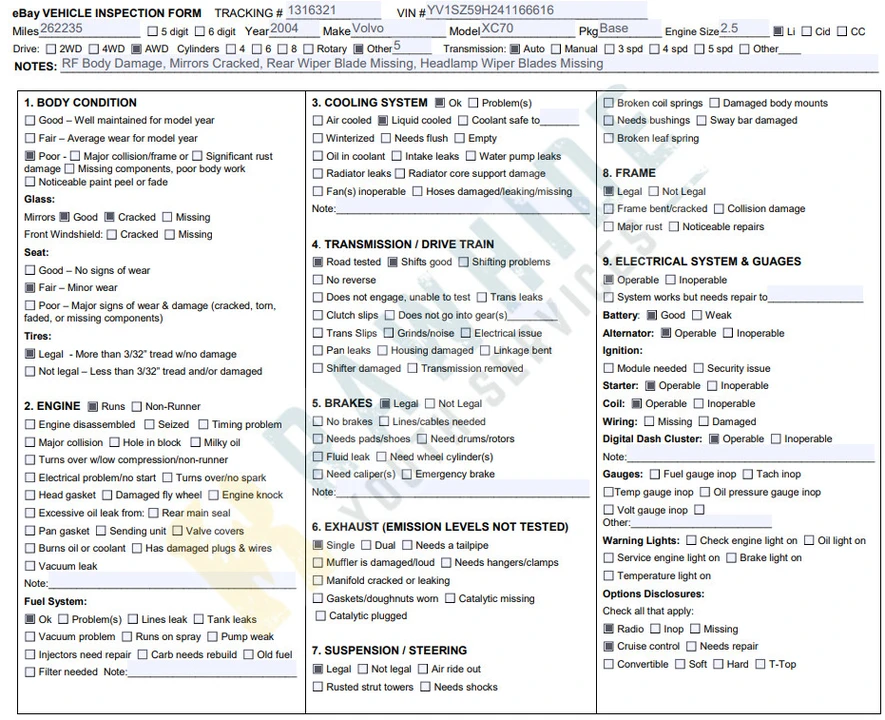Click the Year field showing 2004
Viewport: 885px width, 720px height.
coord(295,29)
